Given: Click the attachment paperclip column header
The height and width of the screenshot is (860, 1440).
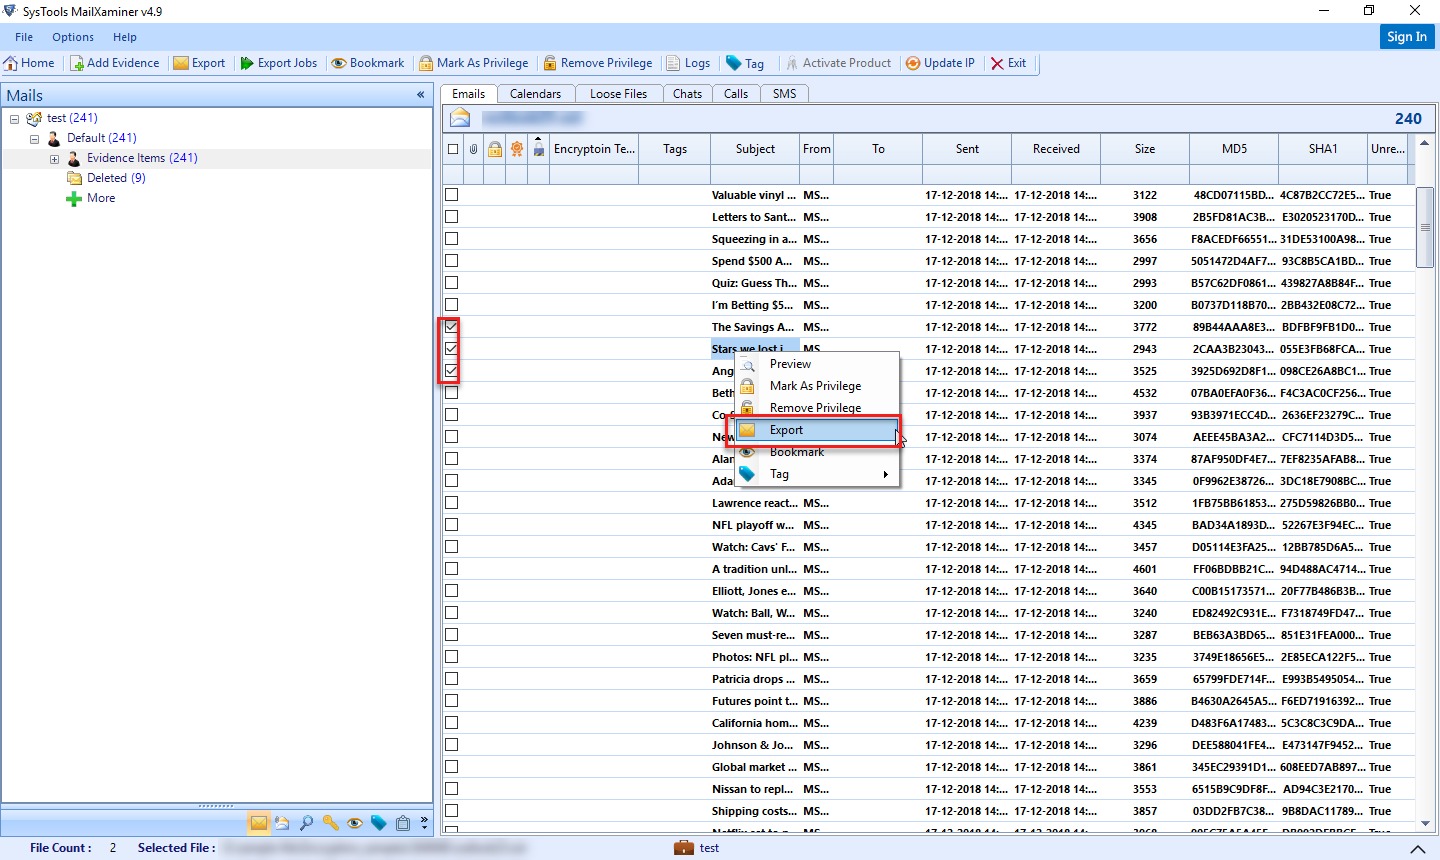Looking at the screenshot, I should (x=473, y=149).
